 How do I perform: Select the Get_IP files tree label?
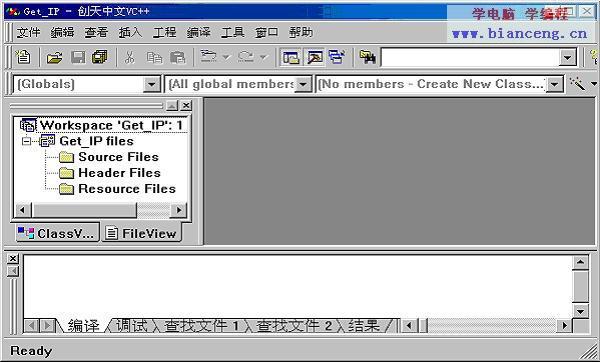click(97, 141)
